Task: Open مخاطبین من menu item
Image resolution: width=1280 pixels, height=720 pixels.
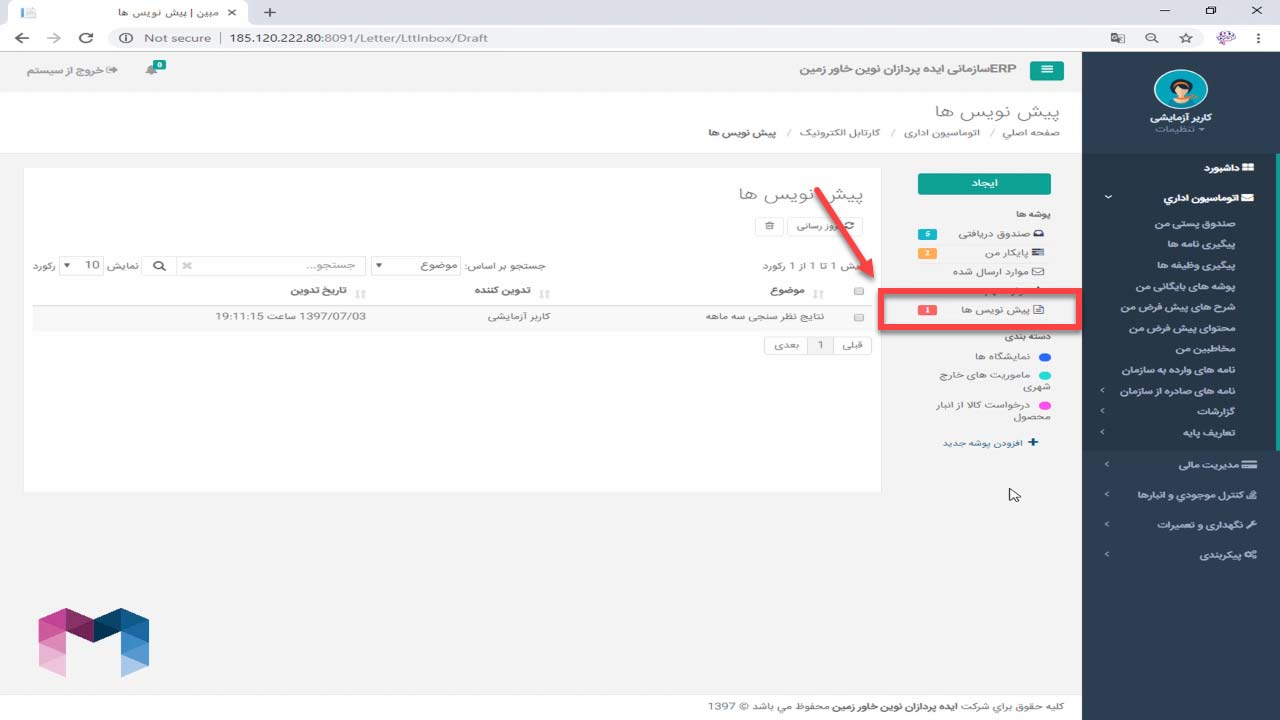Action: point(1206,349)
